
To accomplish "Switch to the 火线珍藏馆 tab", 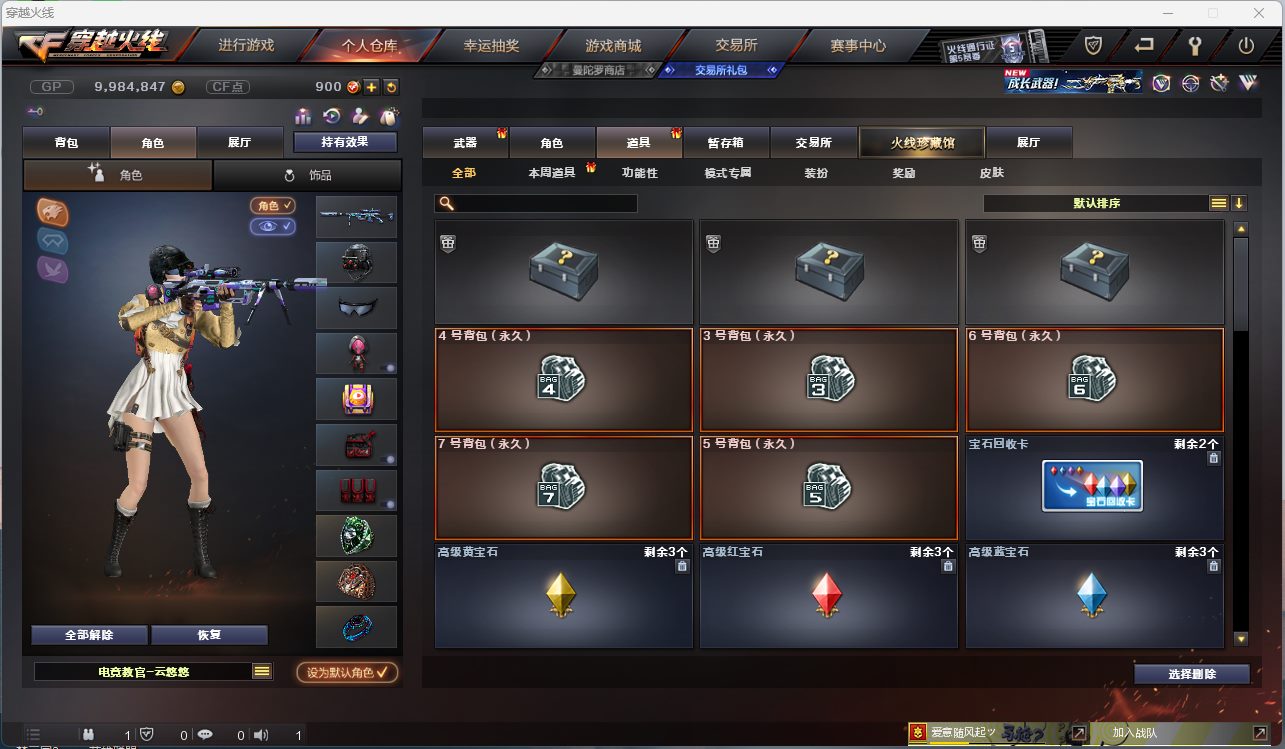I will [922, 142].
